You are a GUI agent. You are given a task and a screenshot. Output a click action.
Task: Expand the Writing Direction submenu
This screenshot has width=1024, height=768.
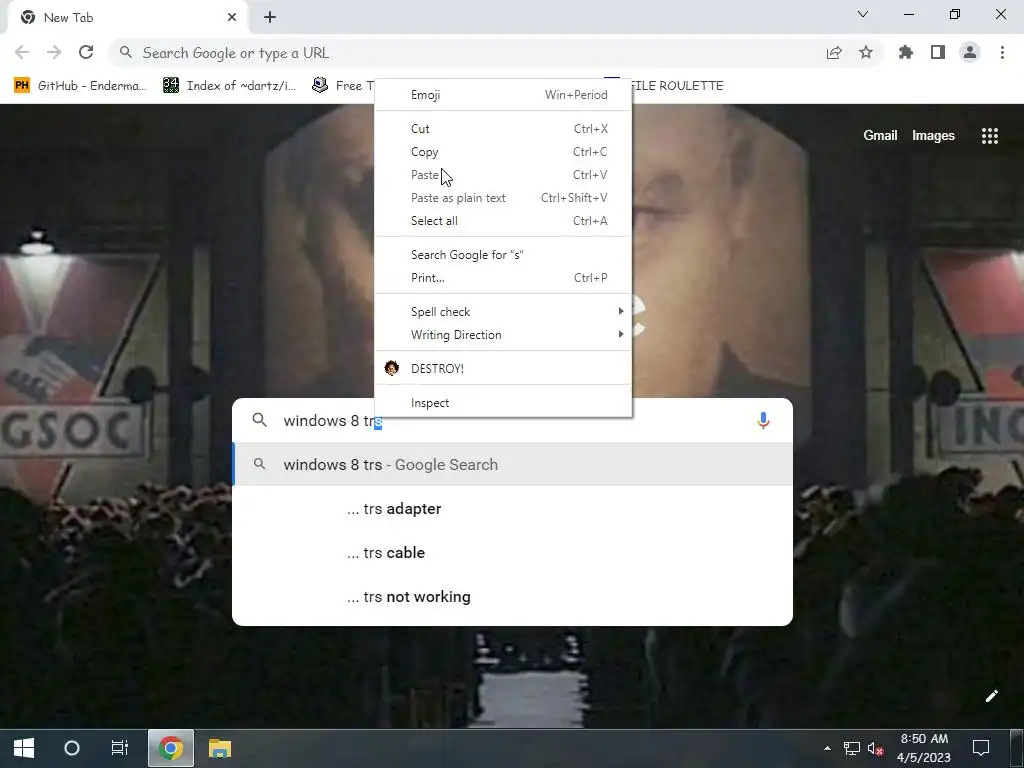[x=503, y=334]
